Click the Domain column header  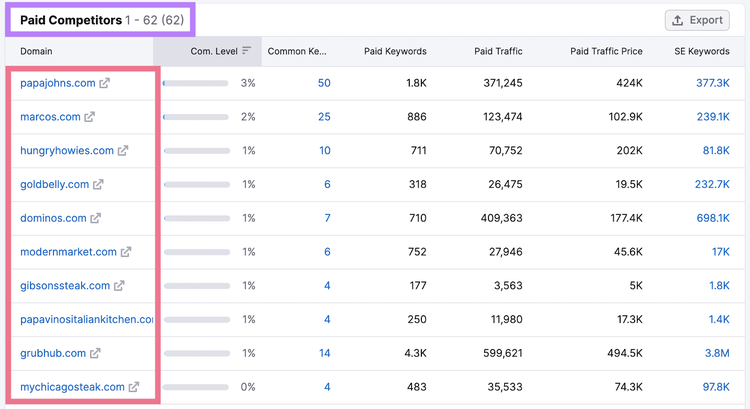click(x=36, y=51)
